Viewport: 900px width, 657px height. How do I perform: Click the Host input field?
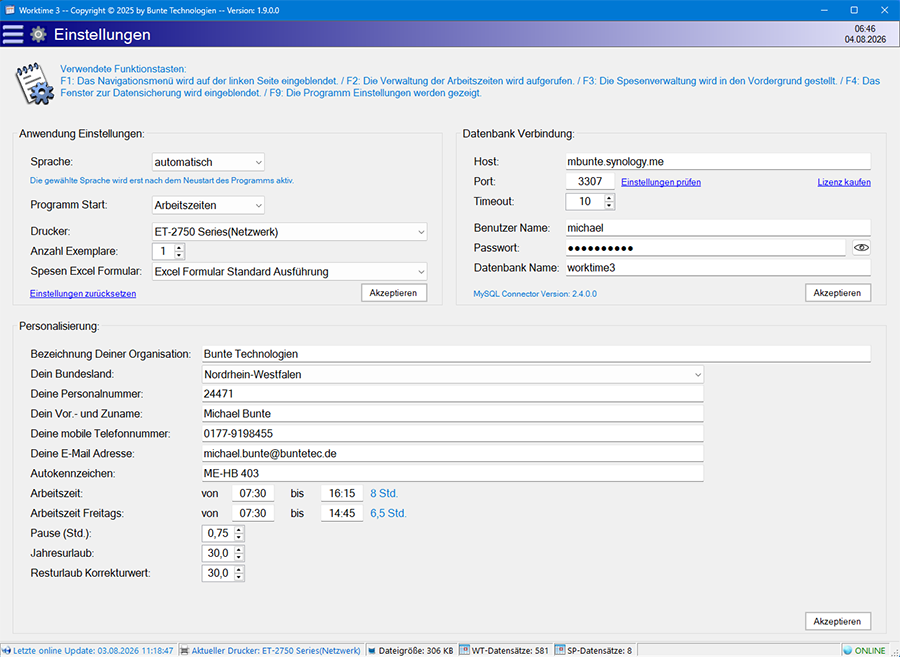pos(718,162)
